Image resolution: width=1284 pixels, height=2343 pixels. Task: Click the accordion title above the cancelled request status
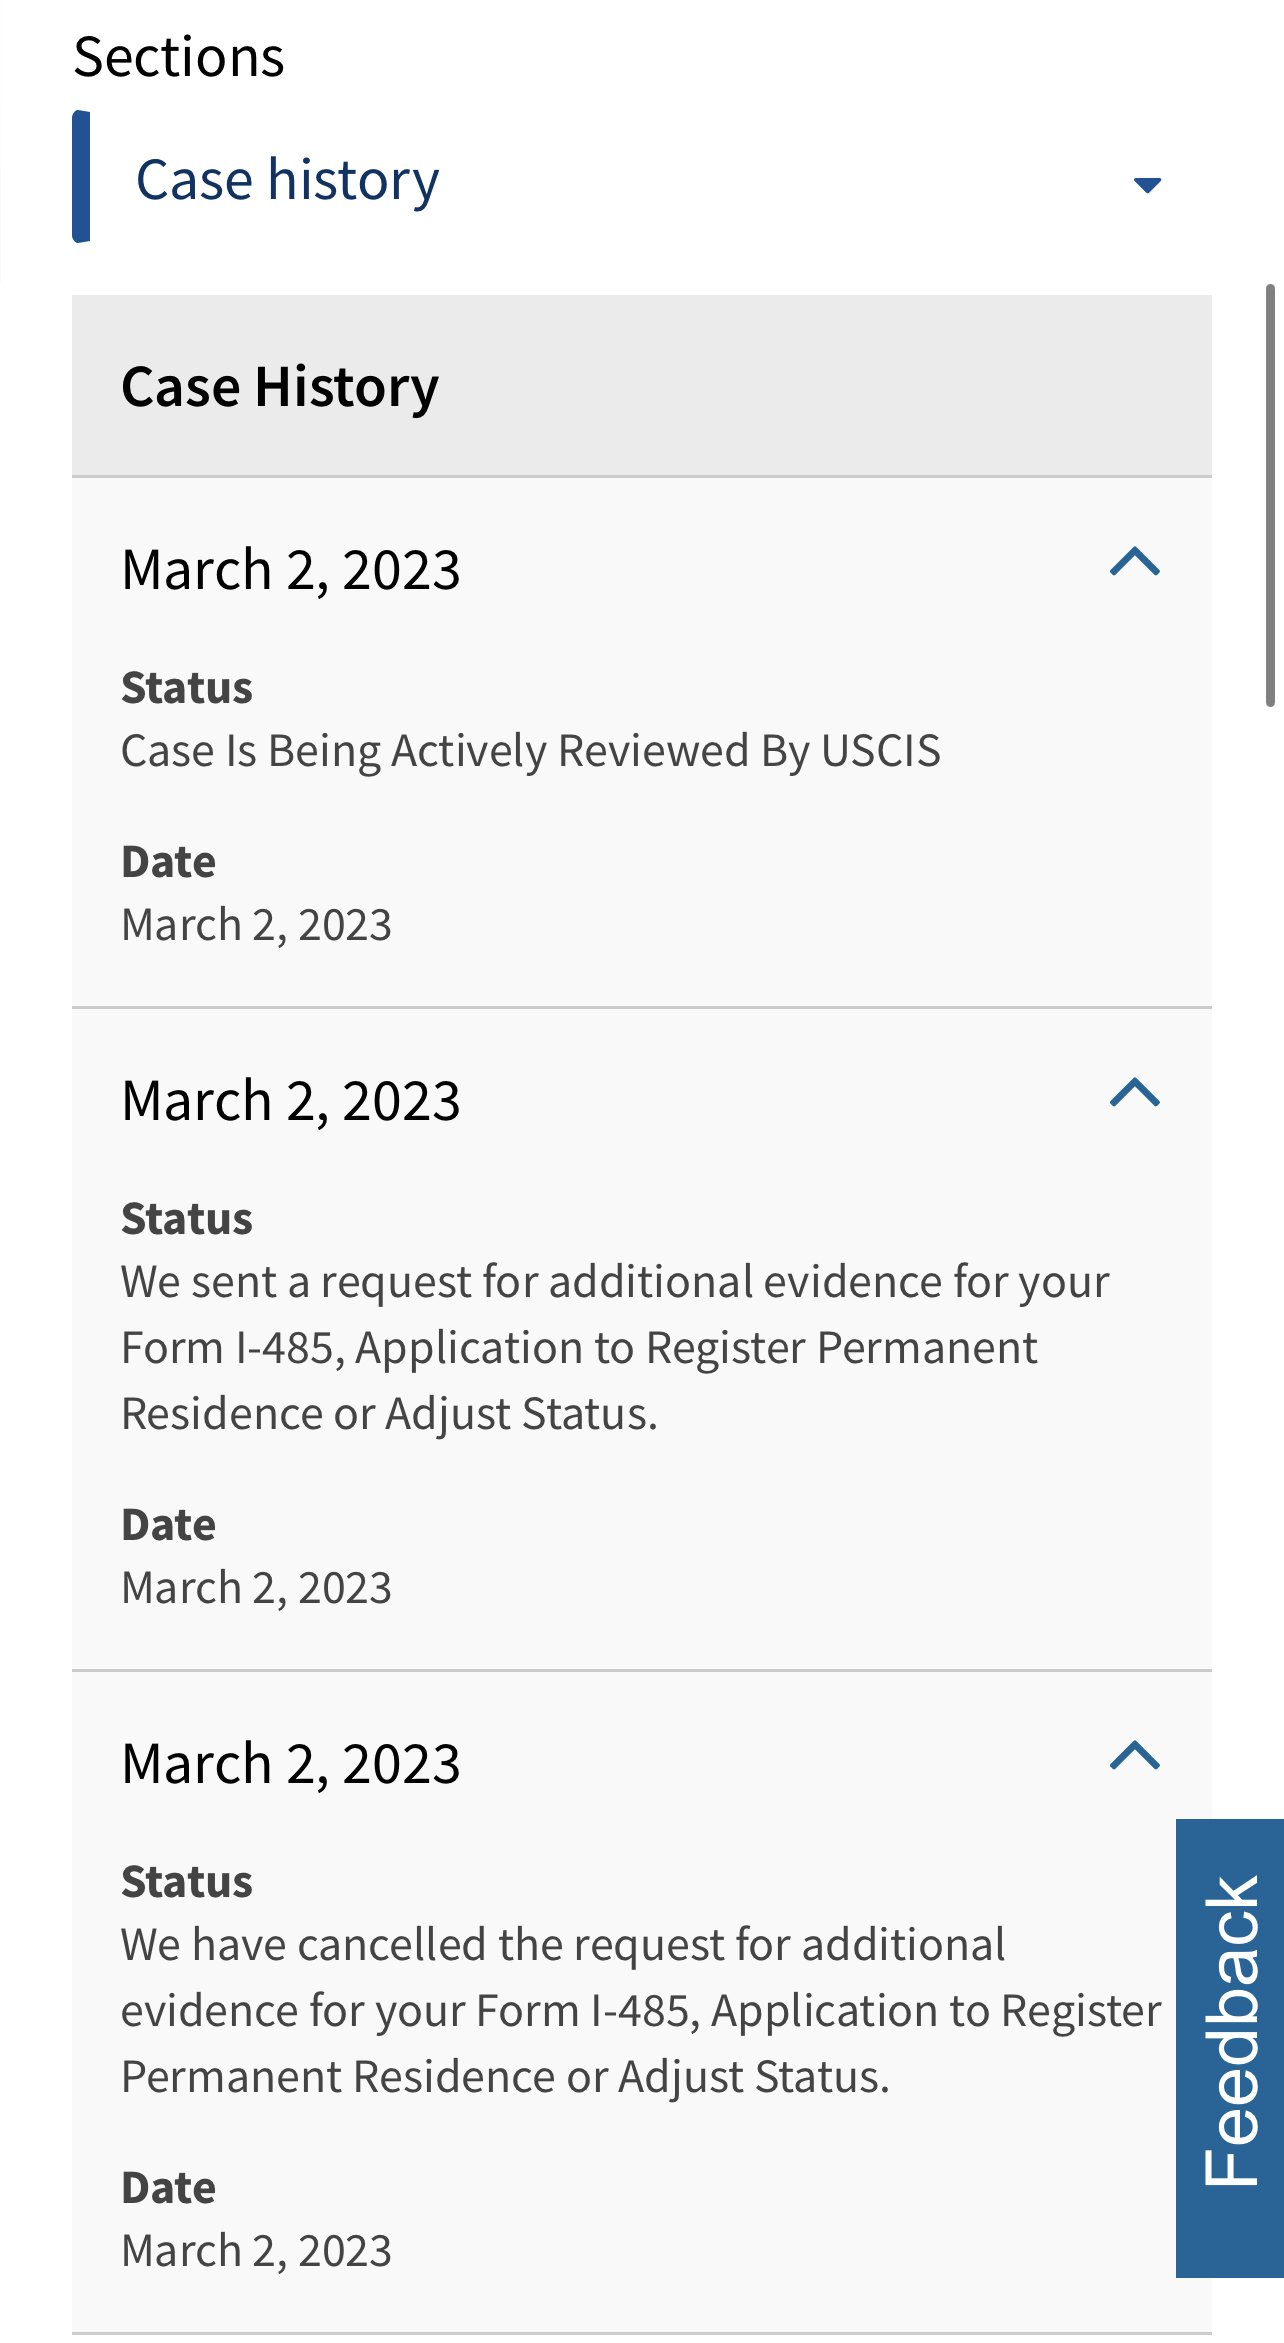point(291,1764)
